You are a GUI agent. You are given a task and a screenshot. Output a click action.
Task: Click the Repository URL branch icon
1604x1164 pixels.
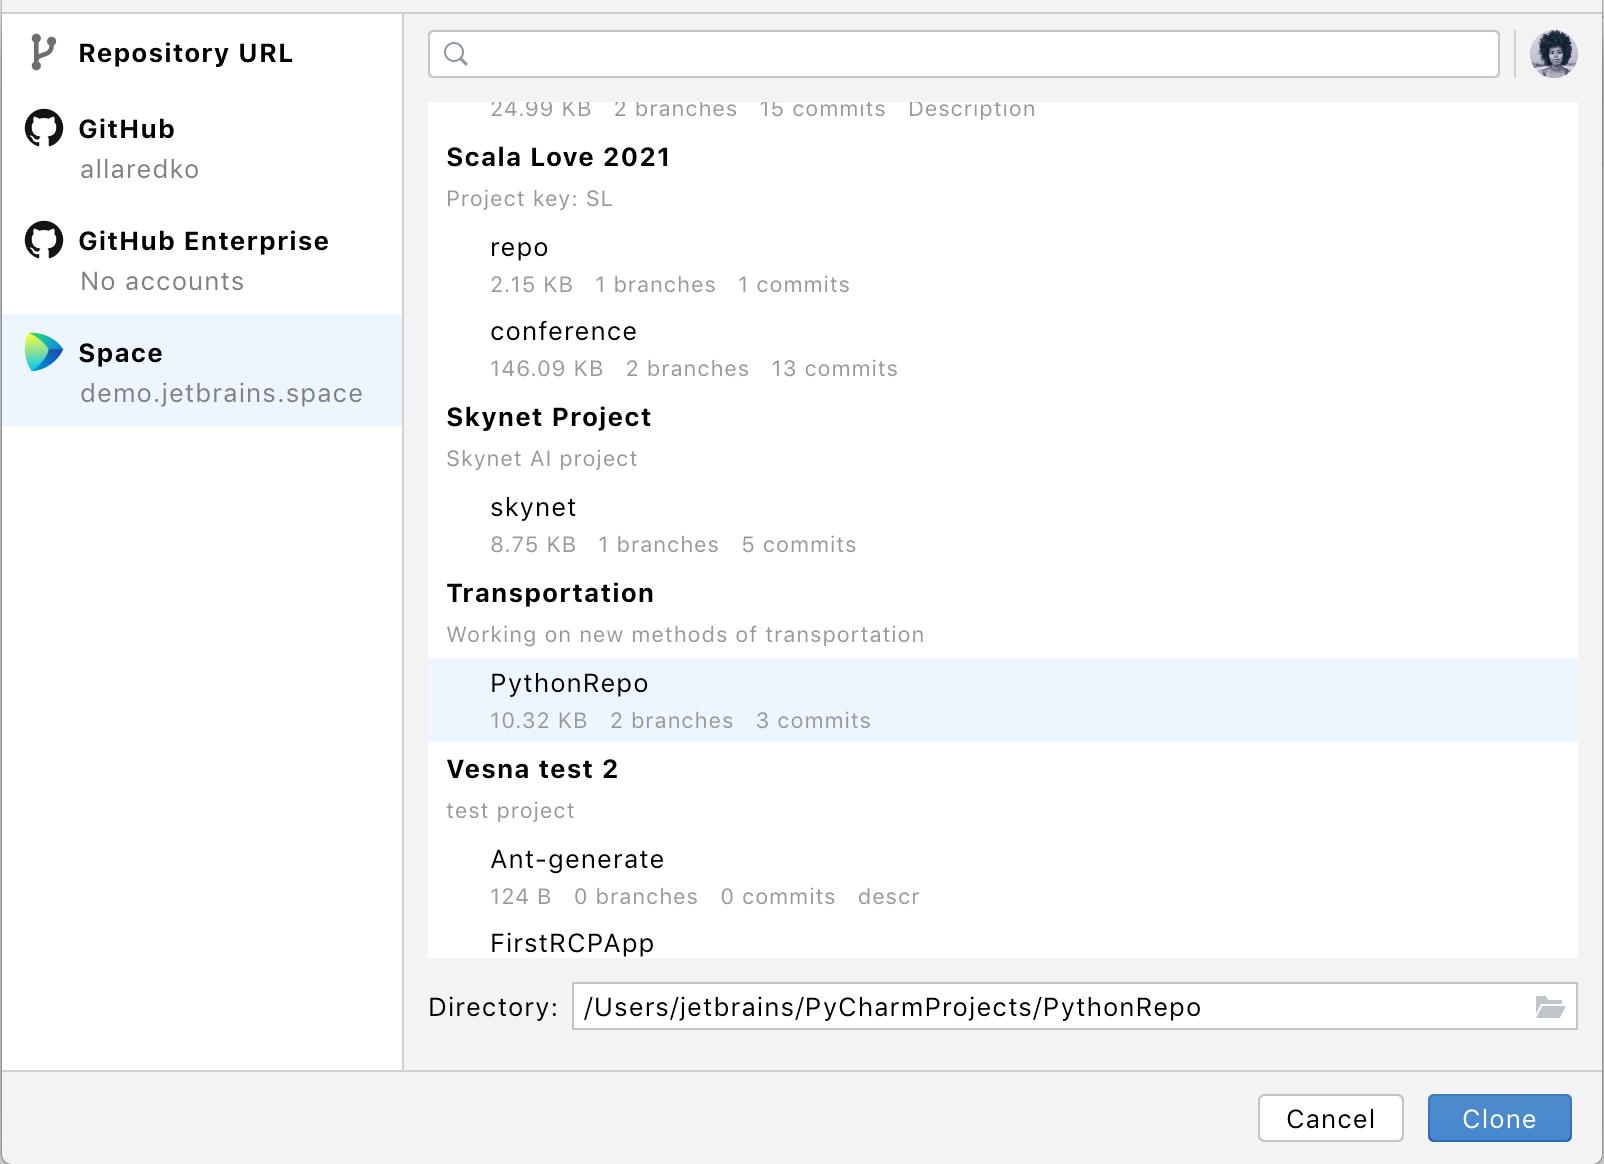click(41, 53)
